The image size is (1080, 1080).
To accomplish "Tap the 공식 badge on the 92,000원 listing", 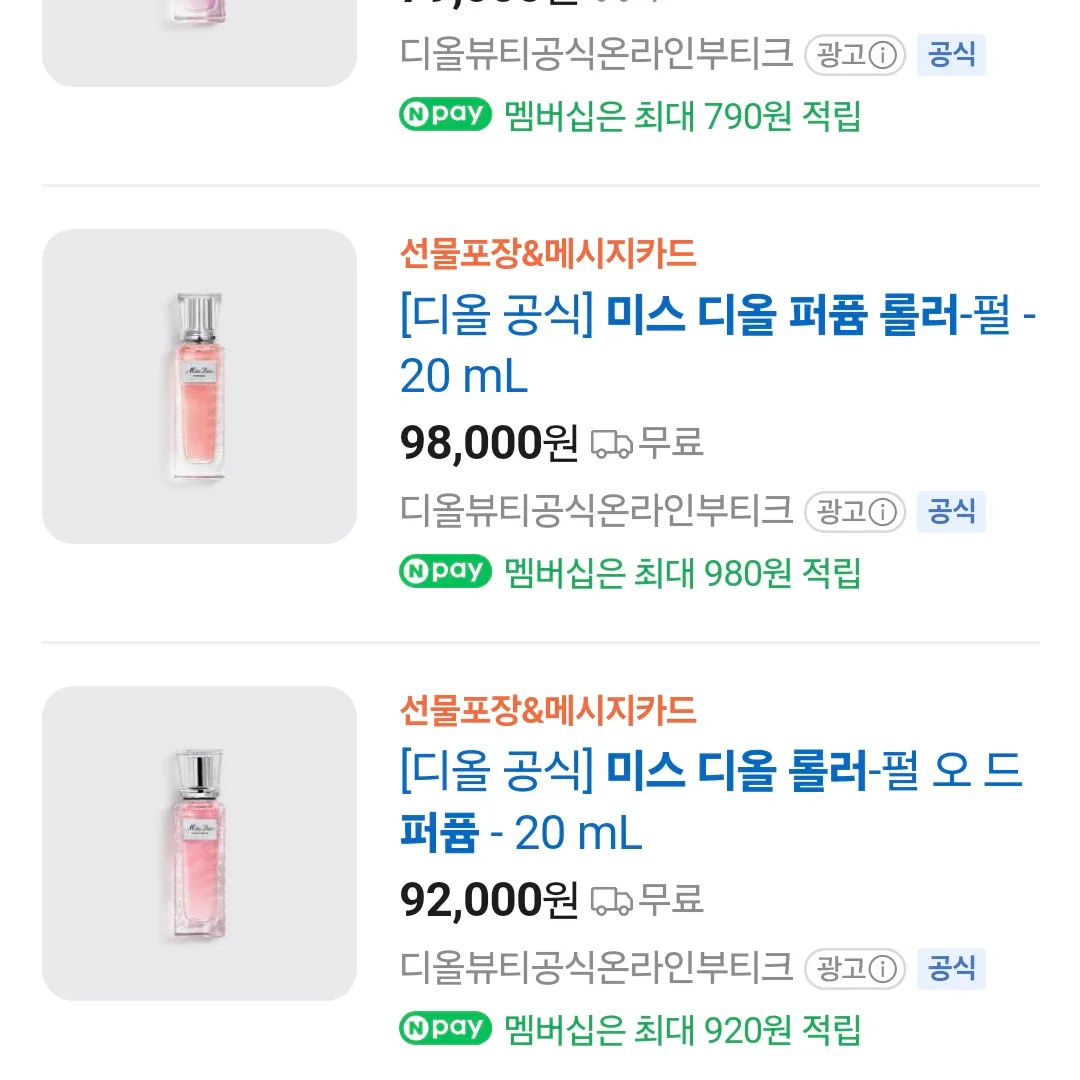I will pyautogui.click(x=951, y=968).
